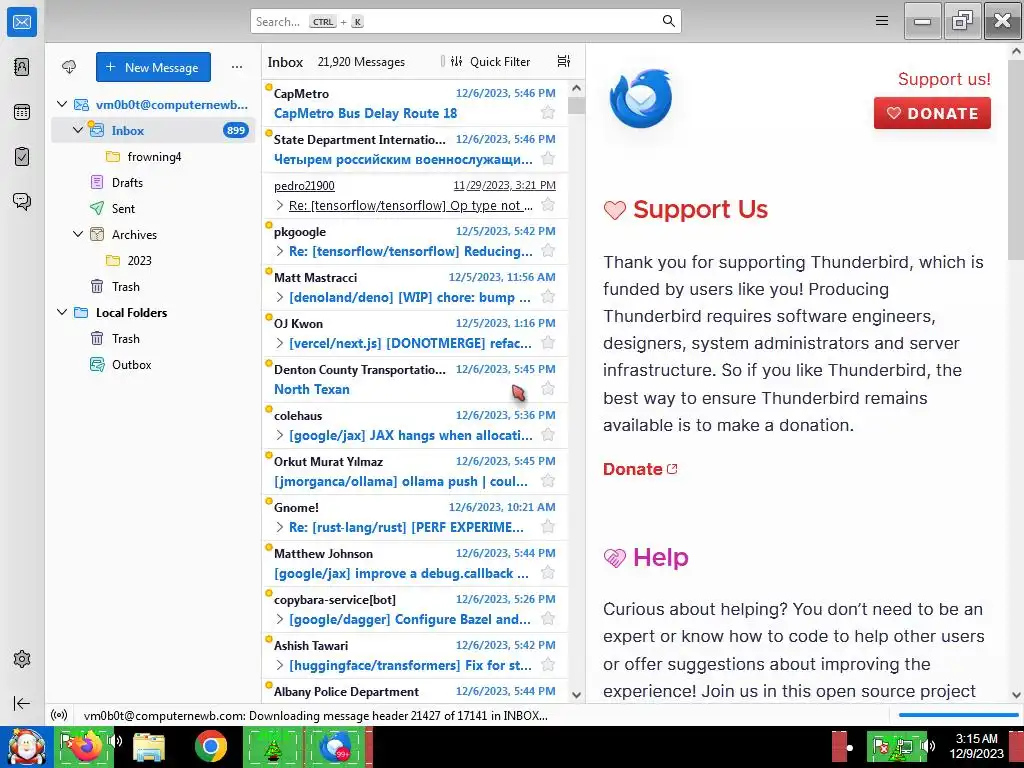Expand the colehaus JAX thread
Viewport: 1024px width, 768px height.
pos(280,435)
